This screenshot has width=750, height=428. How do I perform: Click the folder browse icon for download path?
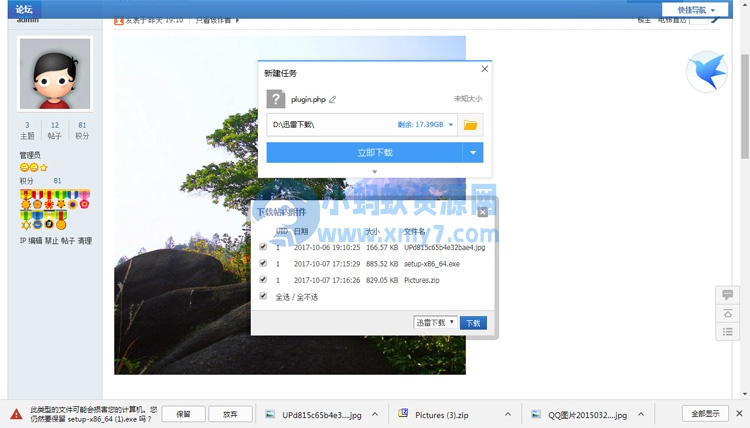pos(471,125)
